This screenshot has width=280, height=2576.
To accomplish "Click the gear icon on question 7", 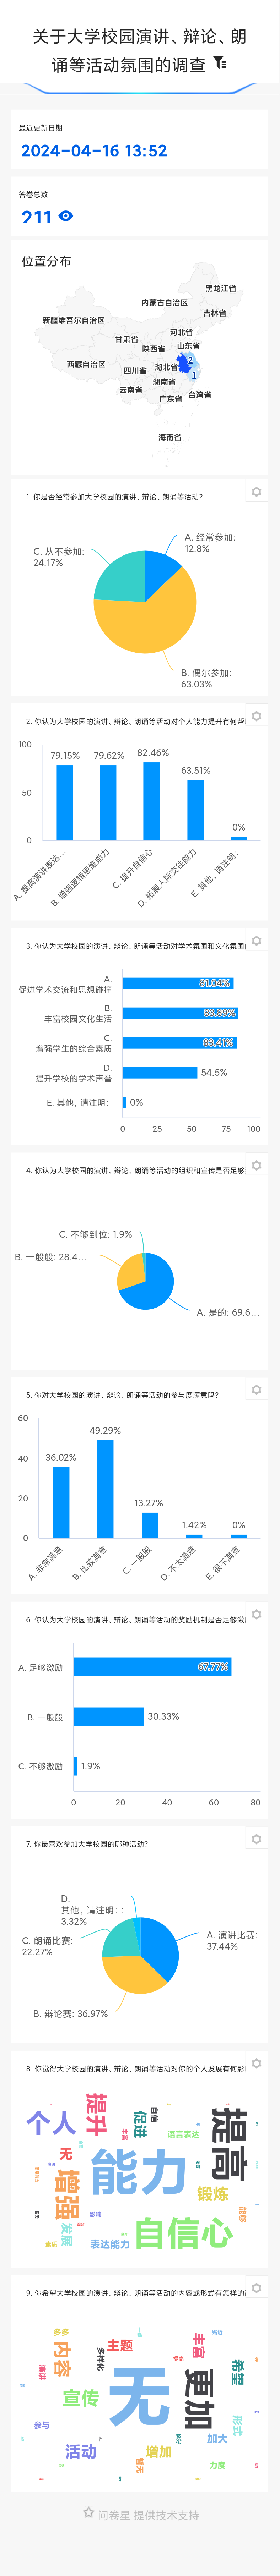I will [x=256, y=1839].
